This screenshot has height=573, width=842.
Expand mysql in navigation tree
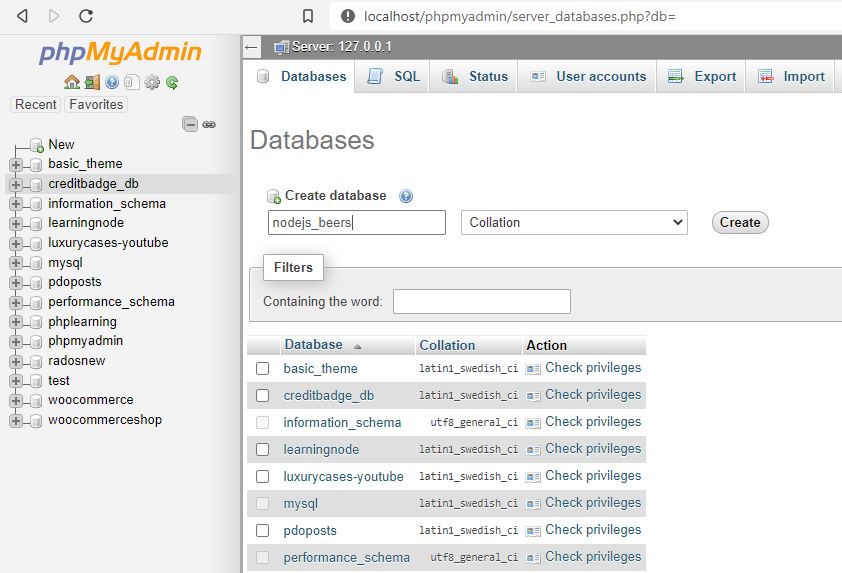[x=16, y=263]
